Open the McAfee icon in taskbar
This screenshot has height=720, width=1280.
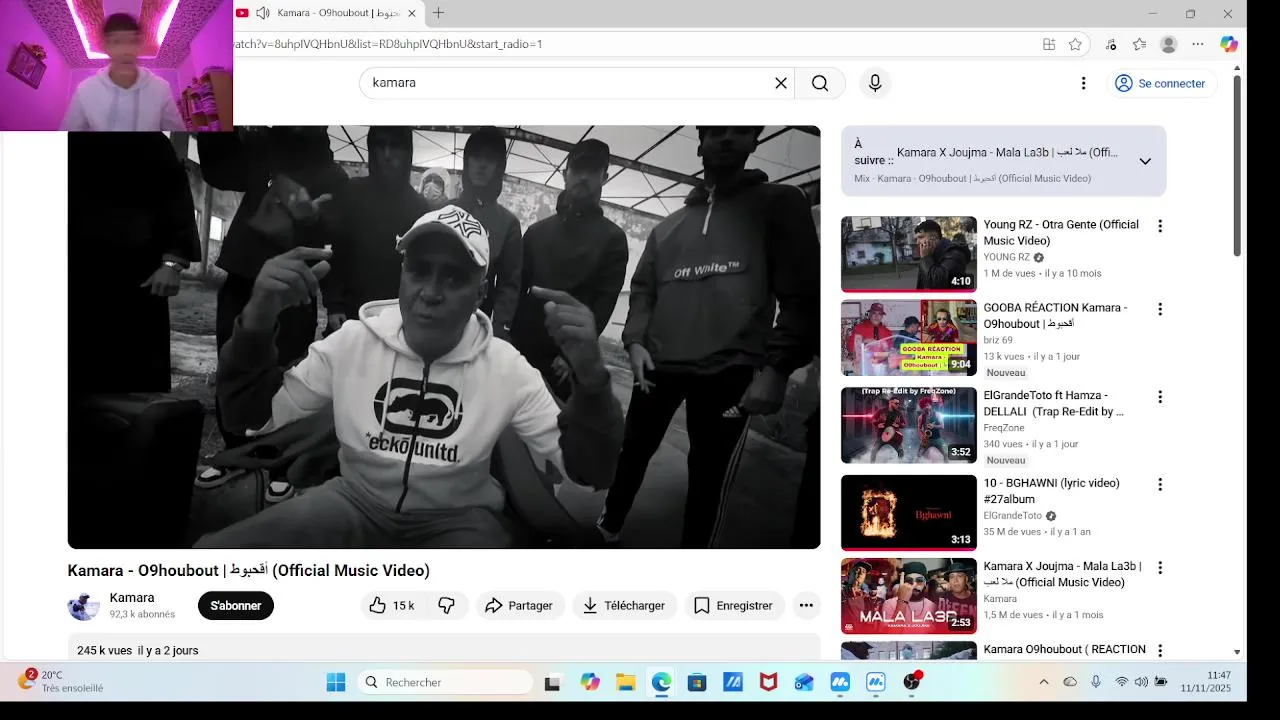[768, 682]
